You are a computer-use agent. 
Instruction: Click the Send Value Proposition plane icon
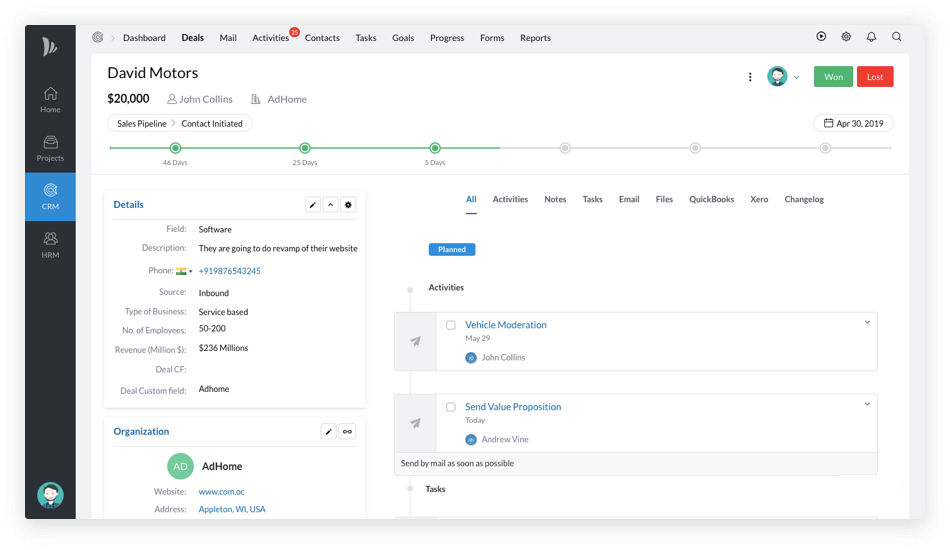coord(416,423)
